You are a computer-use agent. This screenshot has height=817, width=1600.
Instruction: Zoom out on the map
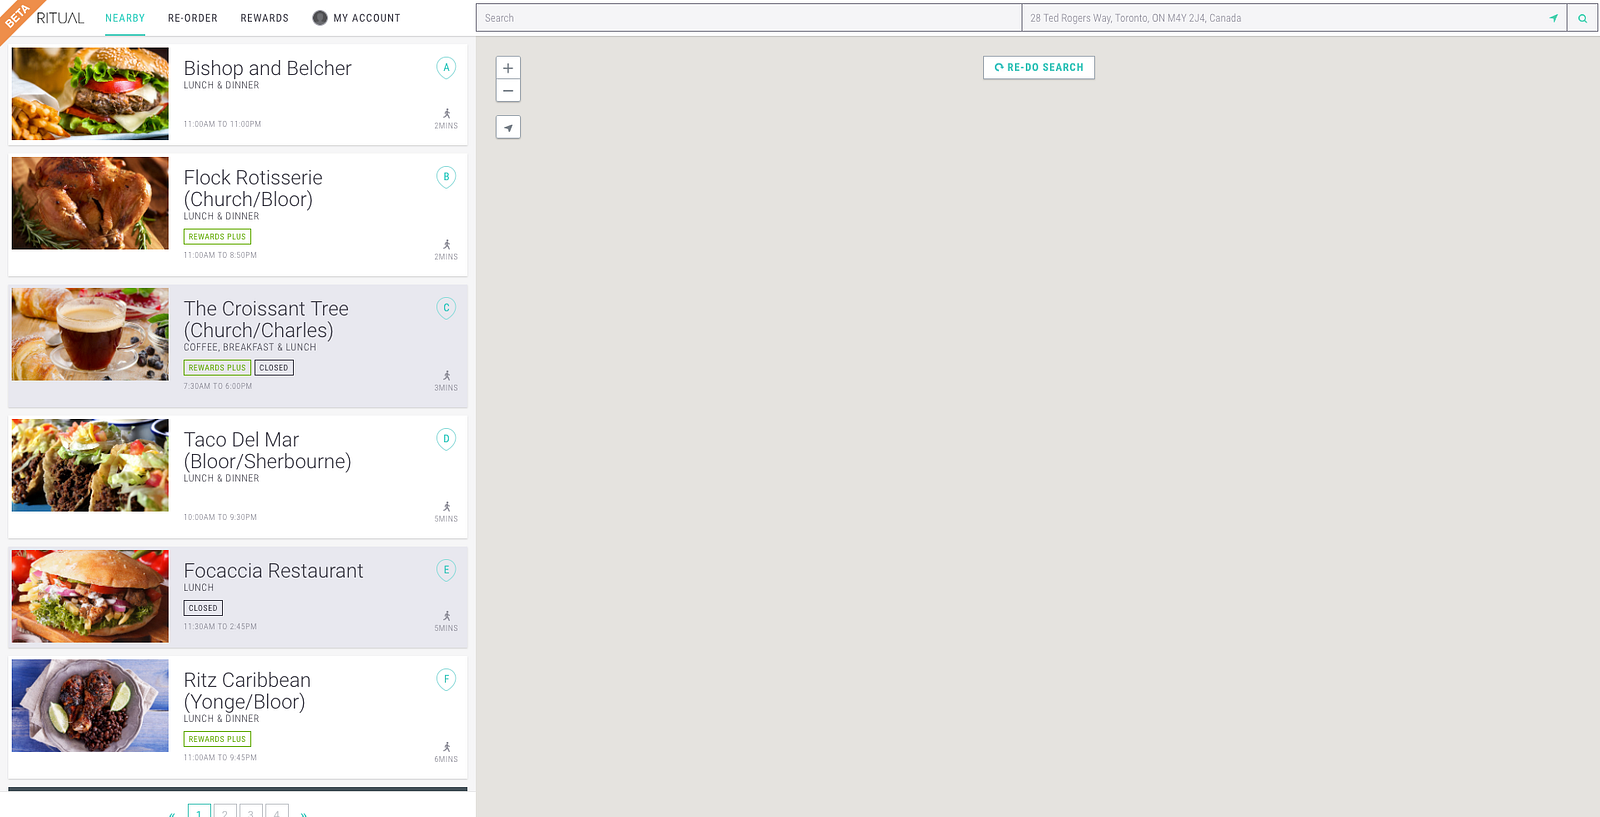pos(508,91)
